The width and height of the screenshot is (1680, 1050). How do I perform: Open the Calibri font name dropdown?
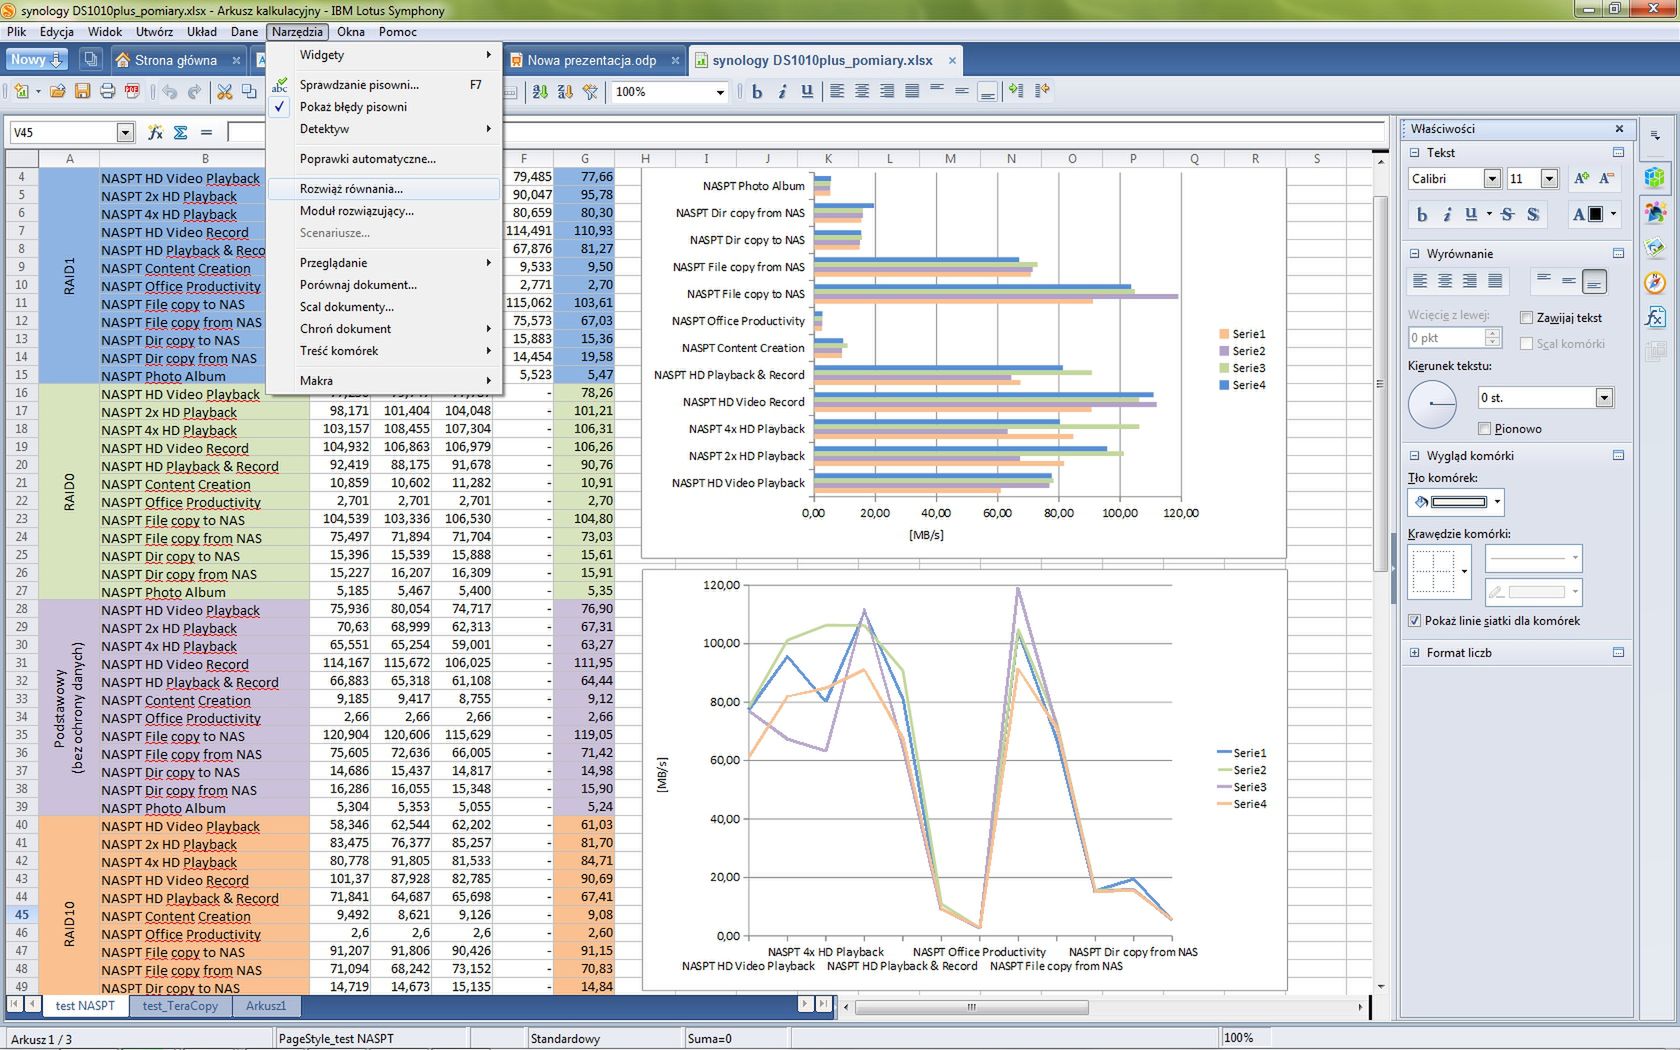[x=1492, y=179]
